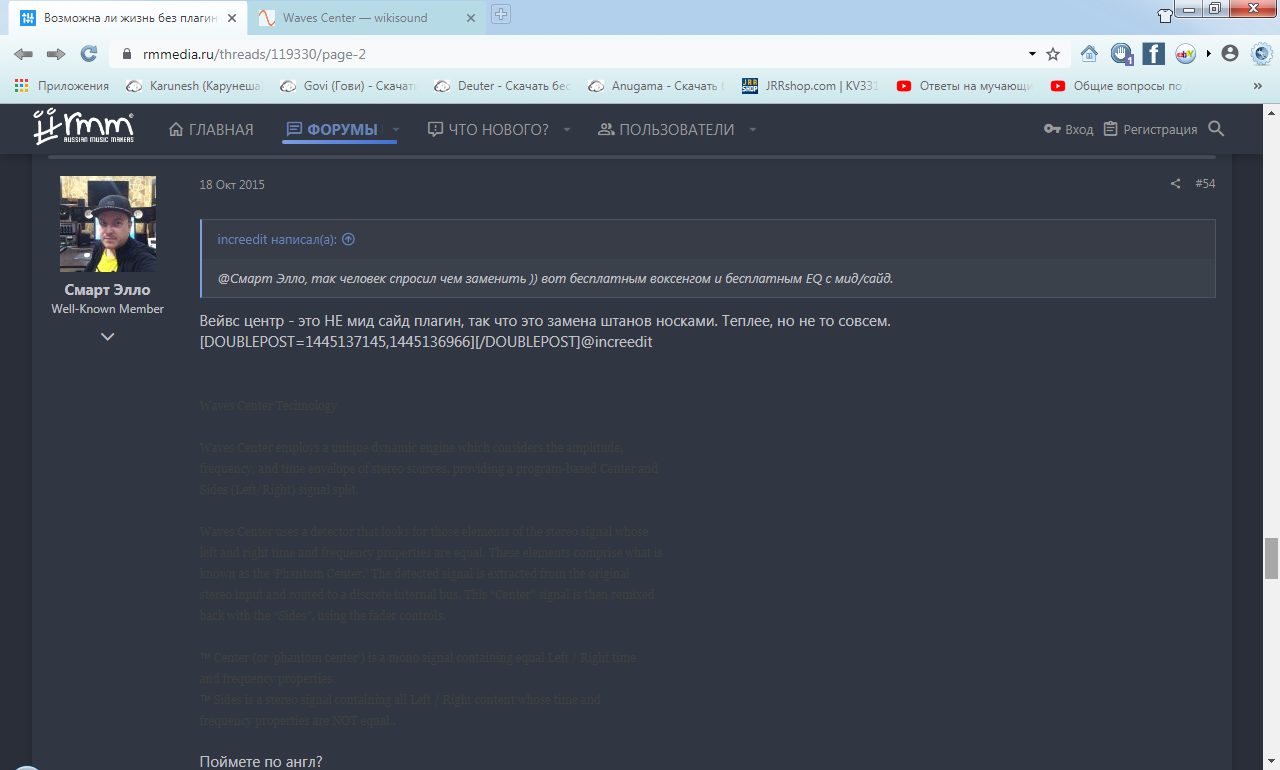Open the Anugama bookmark
The height and width of the screenshot is (770, 1280).
pos(656,86)
